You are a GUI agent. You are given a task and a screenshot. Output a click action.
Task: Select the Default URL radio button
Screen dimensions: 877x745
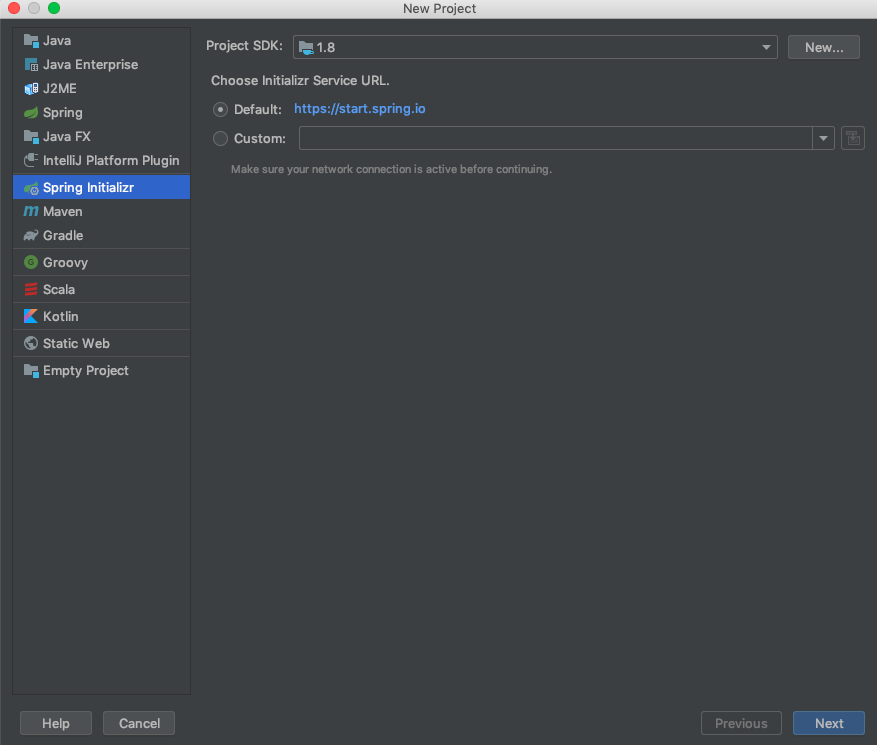point(220,110)
